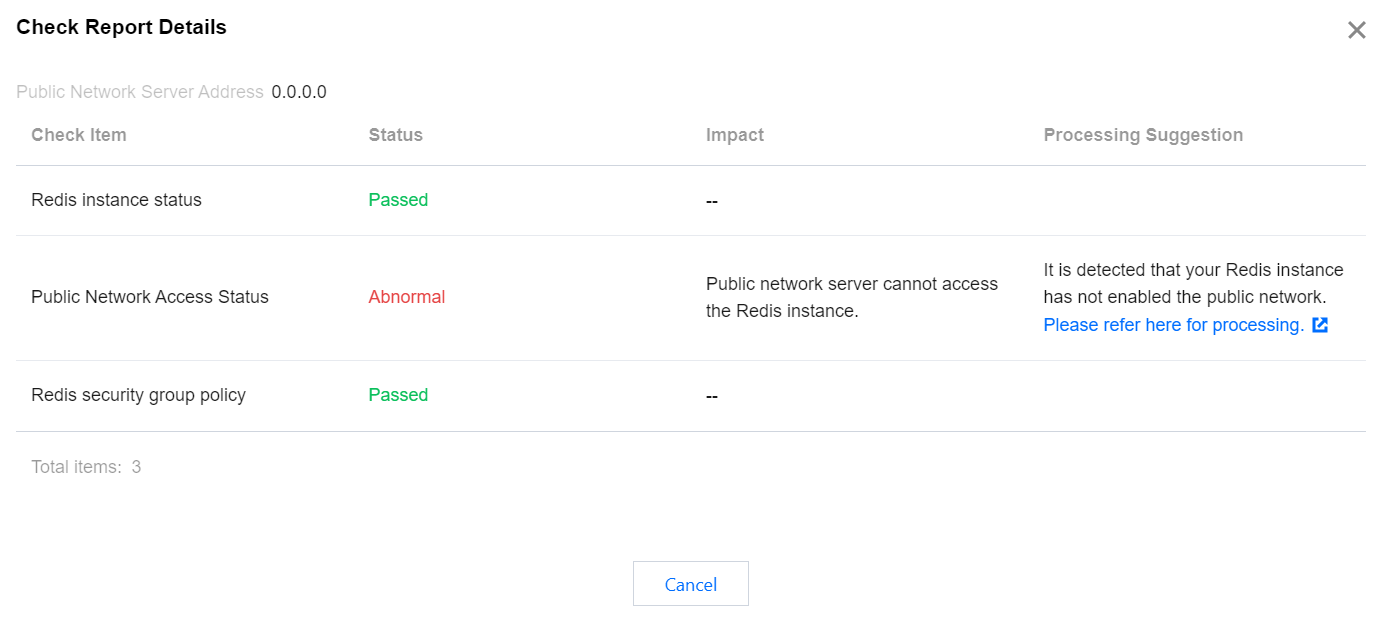The height and width of the screenshot is (624, 1375).
Task: Select the Redis instance status row label
Action: [116, 200]
